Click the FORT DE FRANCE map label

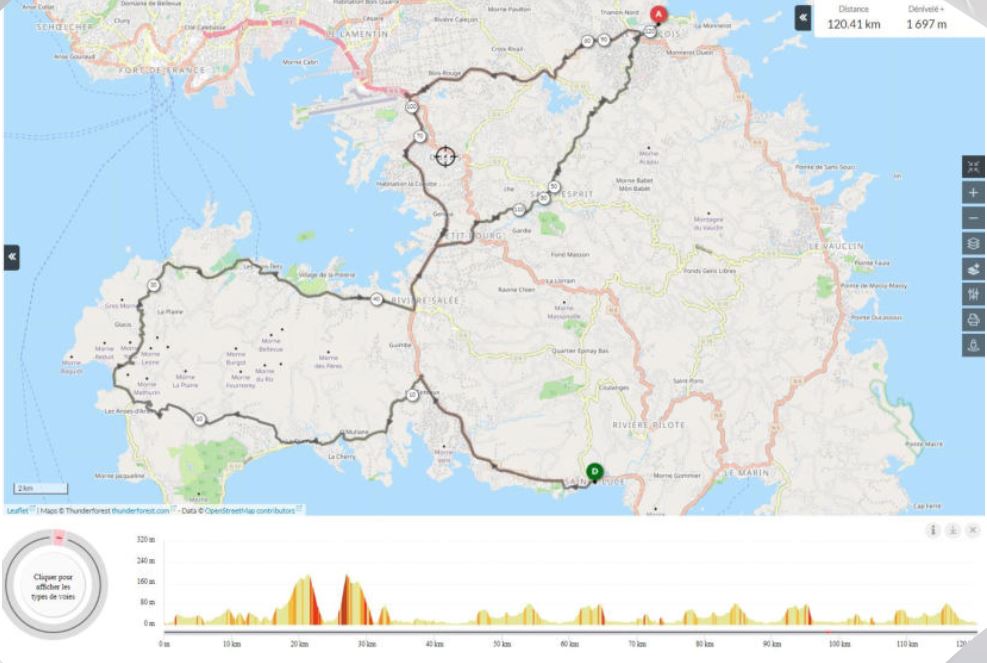[162, 71]
